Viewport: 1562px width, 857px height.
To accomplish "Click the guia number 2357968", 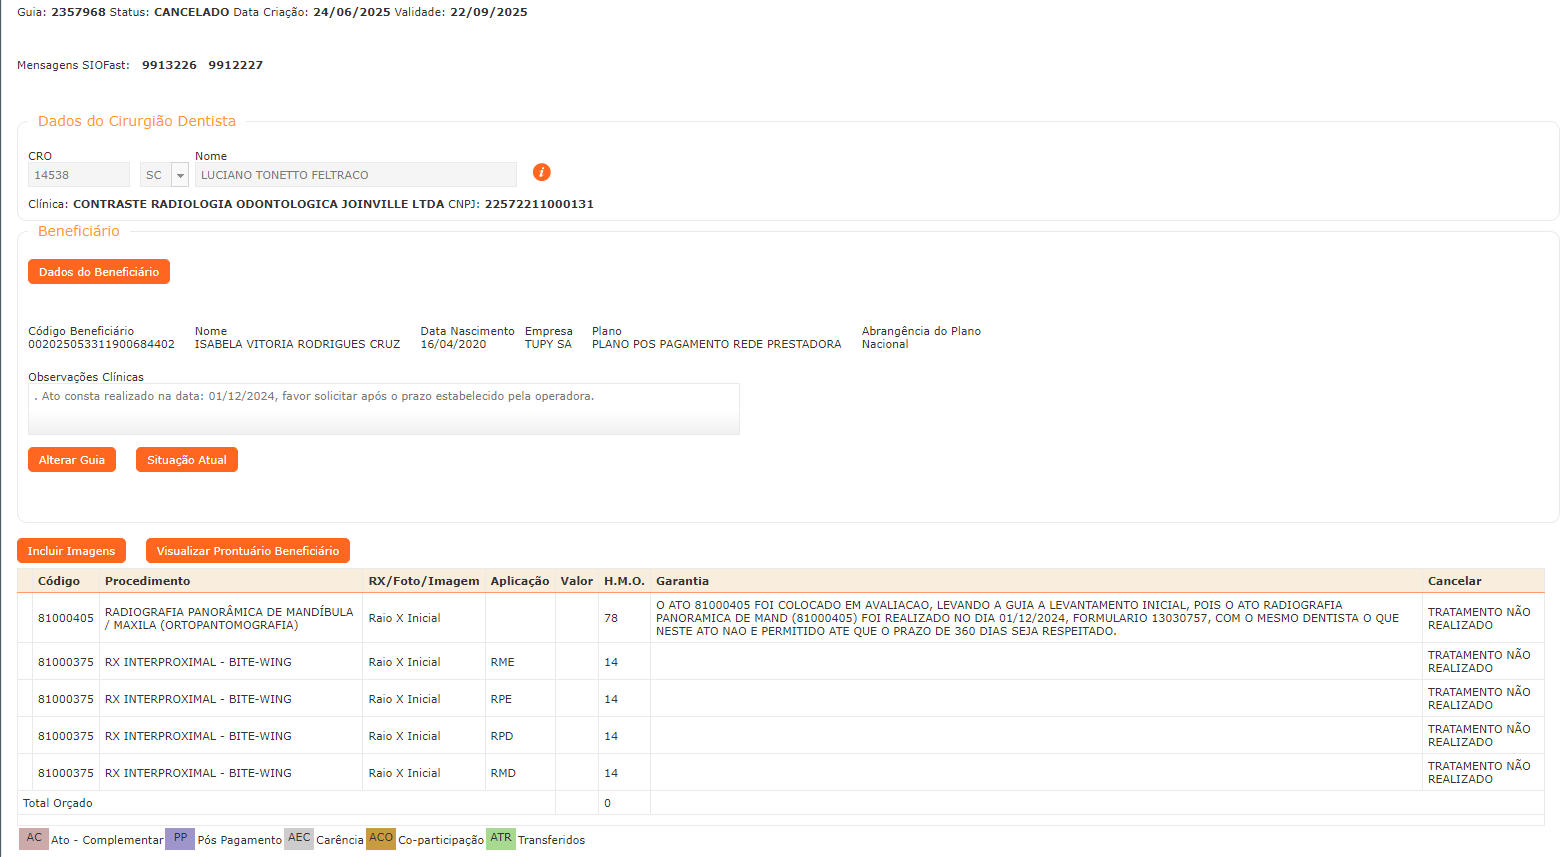I will 78,12.
